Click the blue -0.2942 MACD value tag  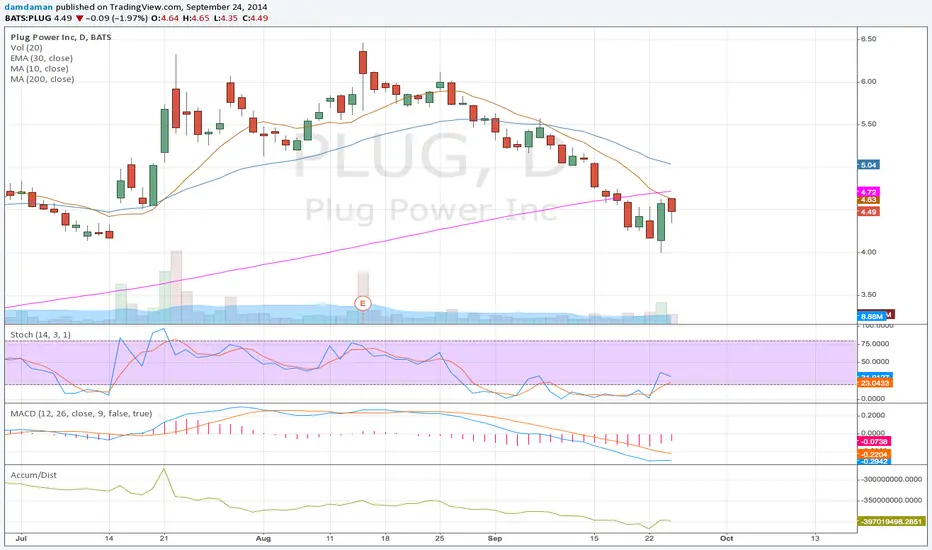874,461
